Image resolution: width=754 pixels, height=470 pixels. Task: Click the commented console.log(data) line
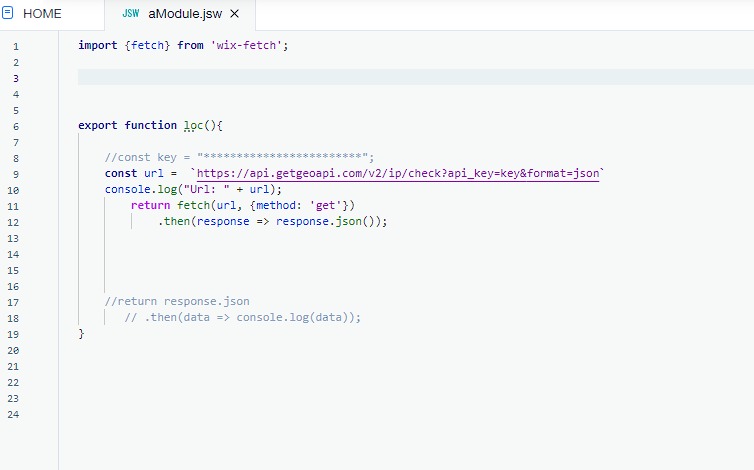point(243,318)
